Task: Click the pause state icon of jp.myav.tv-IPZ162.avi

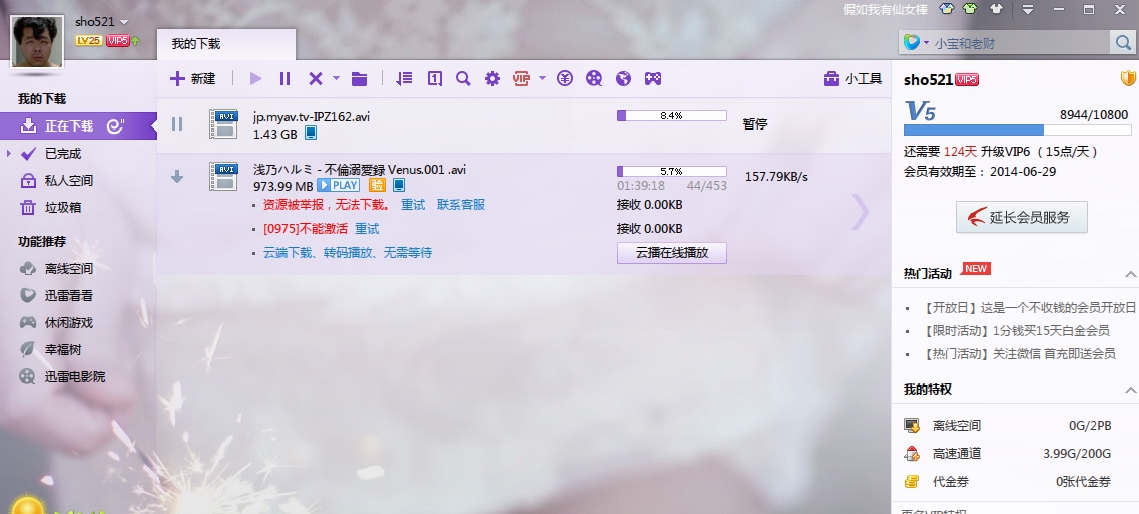Action: tap(177, 124)
